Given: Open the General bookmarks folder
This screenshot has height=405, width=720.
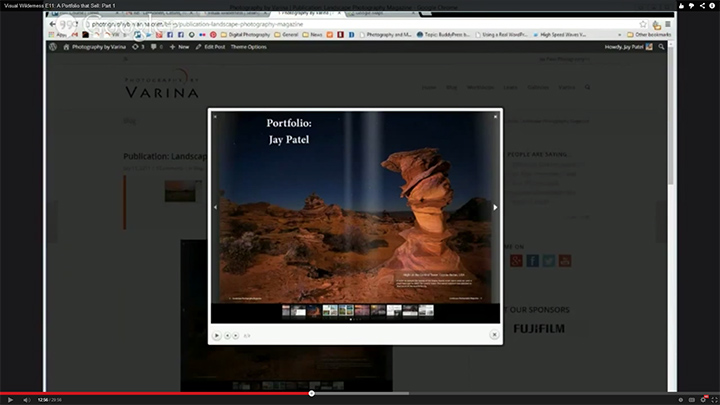Looking at the screenshot, I should [x=286, y=34].
